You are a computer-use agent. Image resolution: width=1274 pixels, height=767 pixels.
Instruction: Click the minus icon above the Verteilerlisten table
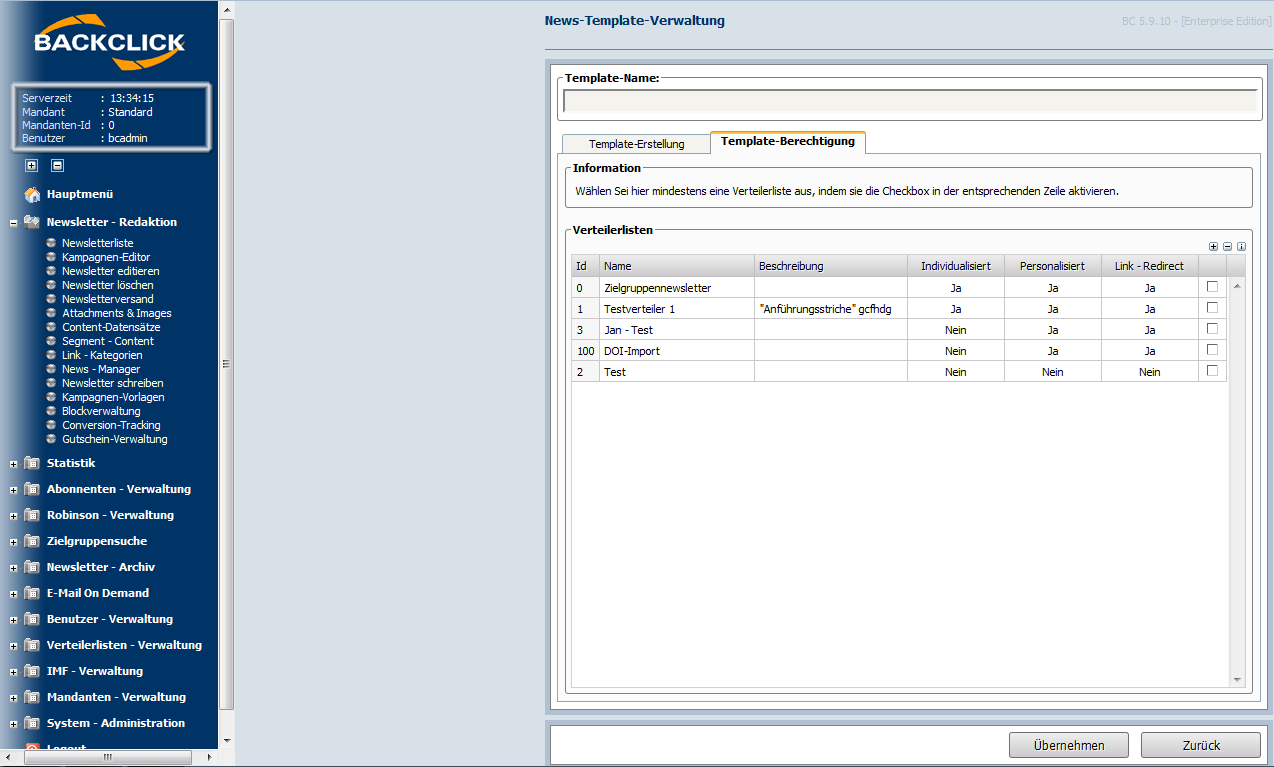click(1227, 246)
